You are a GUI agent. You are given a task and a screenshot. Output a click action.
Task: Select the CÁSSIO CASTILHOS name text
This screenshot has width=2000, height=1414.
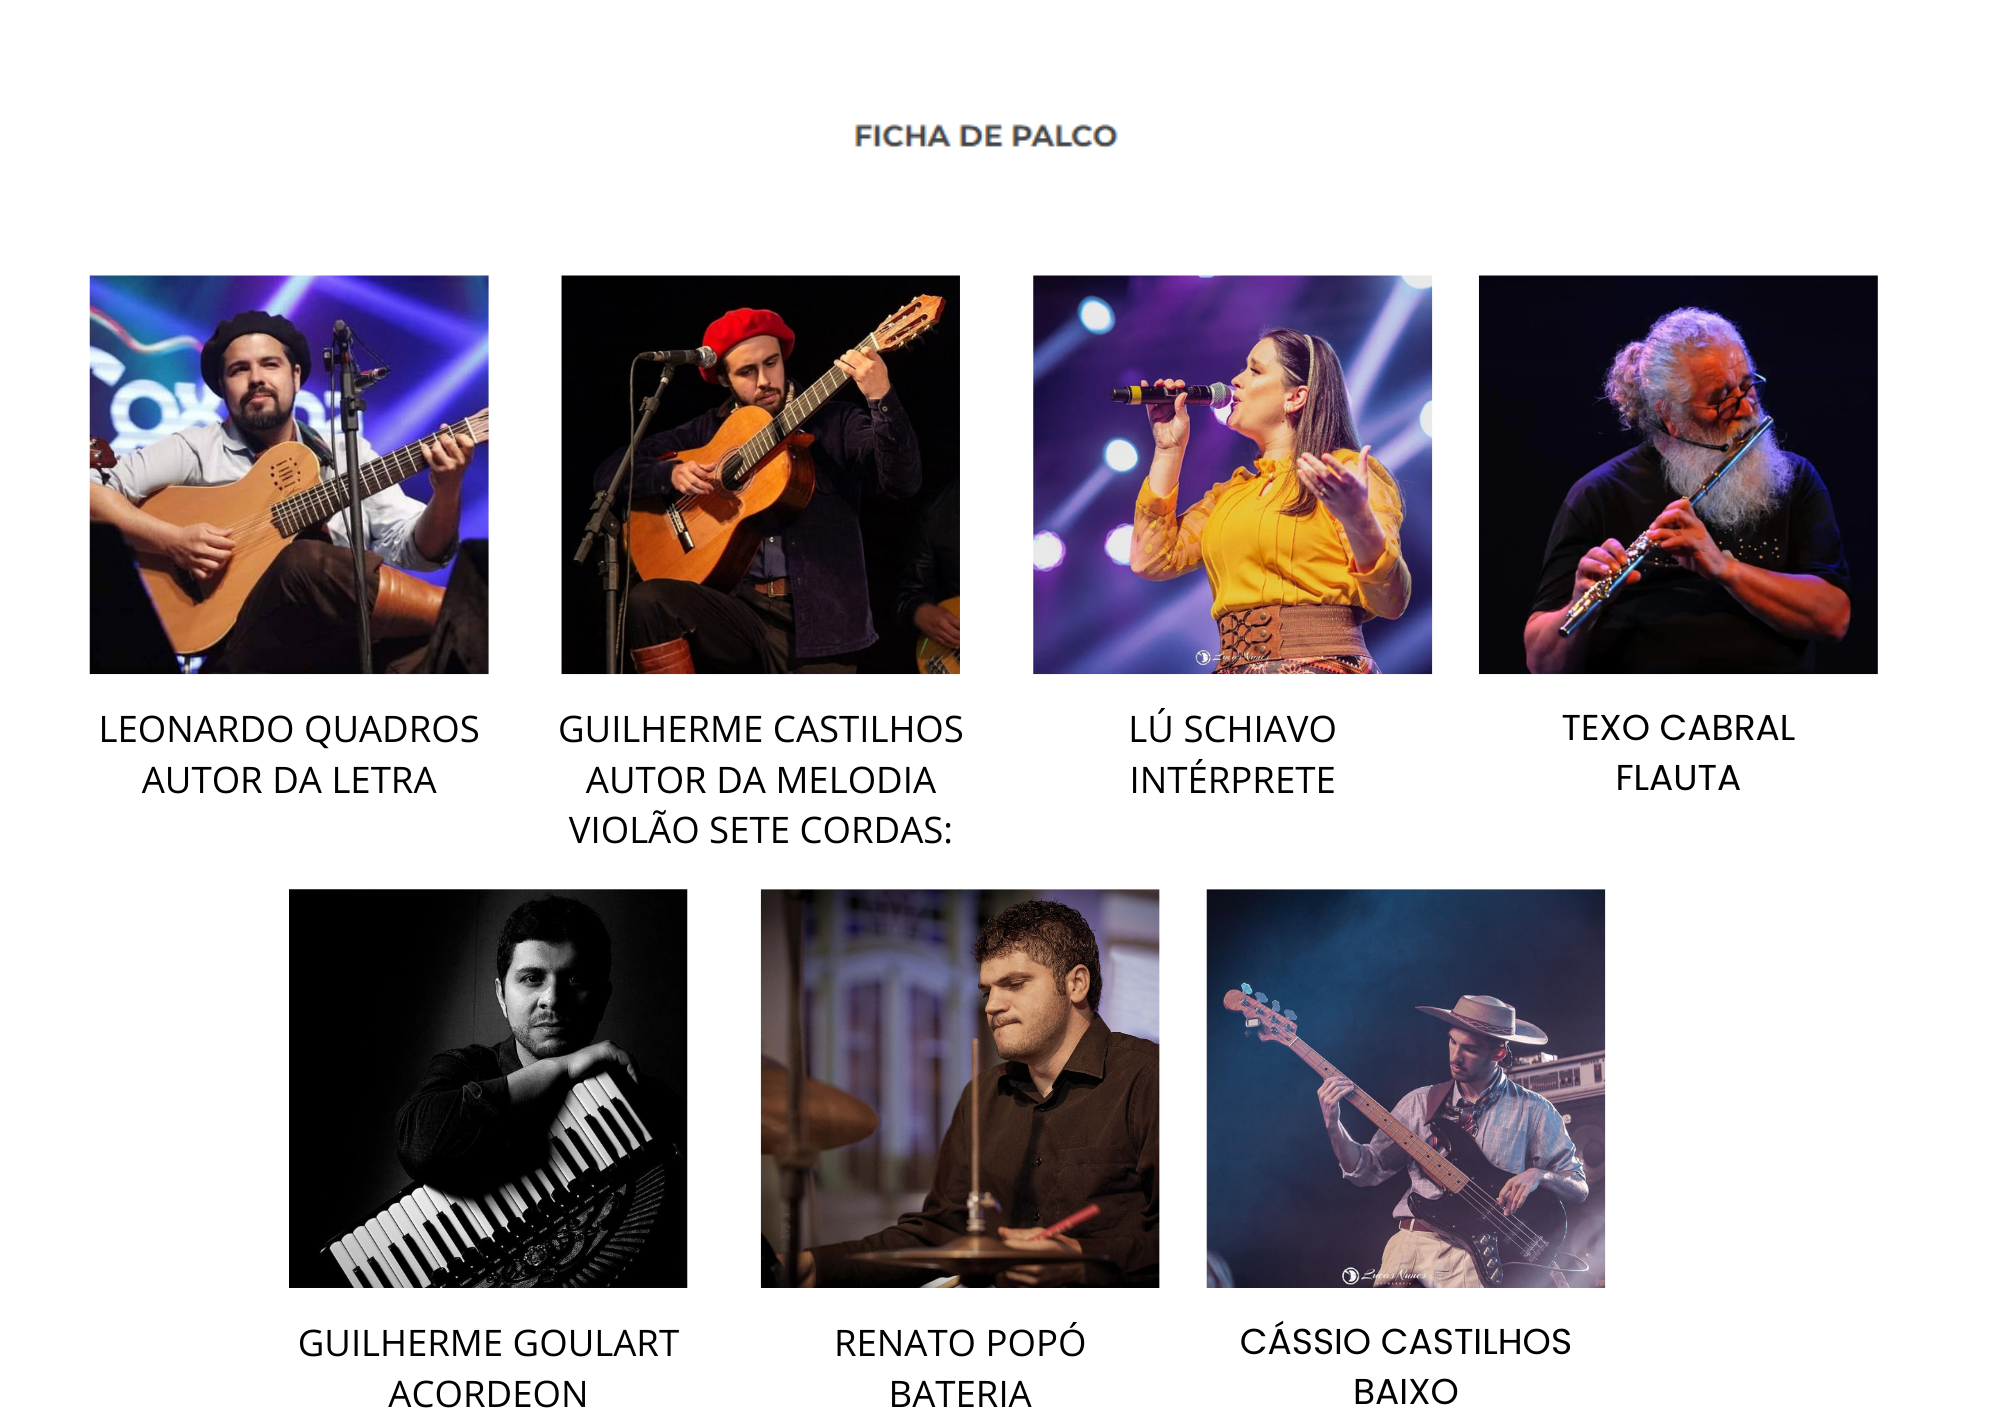tap(1405, 1341)
